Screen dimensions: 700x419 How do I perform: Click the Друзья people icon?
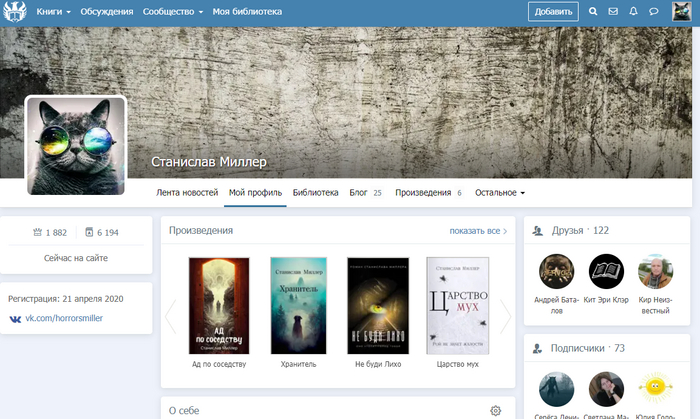[538, 231]
